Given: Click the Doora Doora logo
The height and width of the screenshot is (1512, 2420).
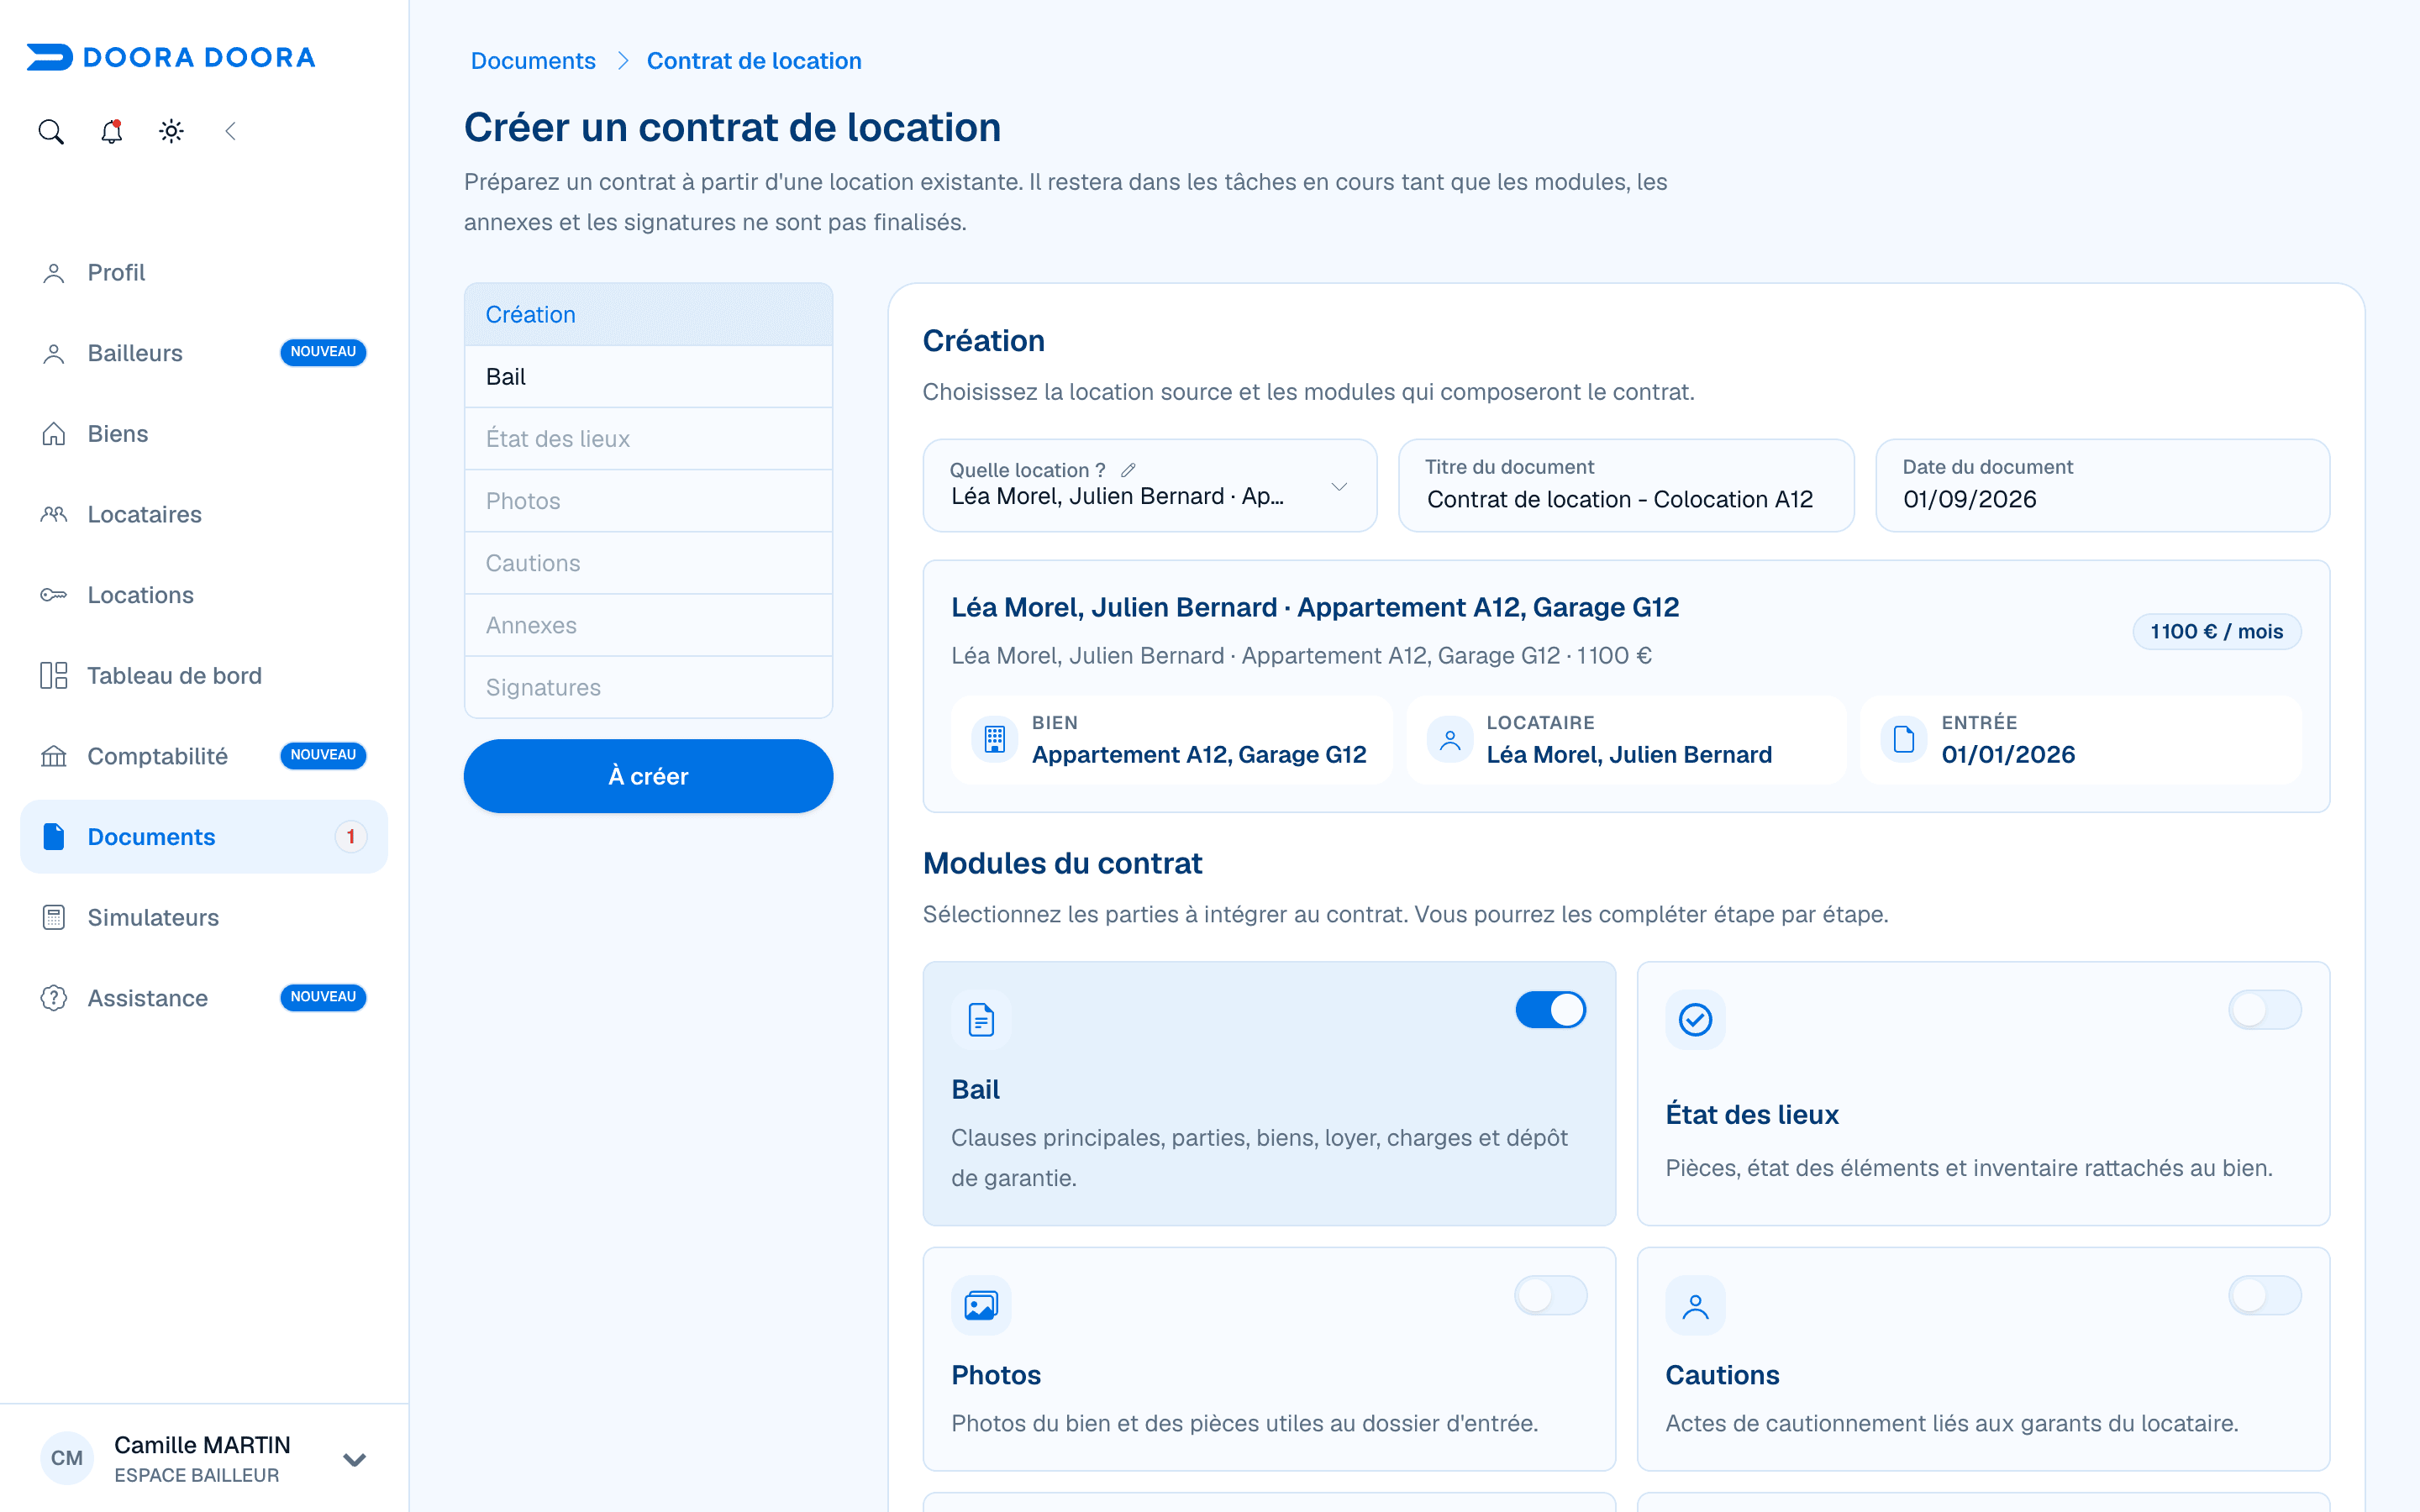Looking at the screenshot, I should pyautogui.click(x=171, y=57).
